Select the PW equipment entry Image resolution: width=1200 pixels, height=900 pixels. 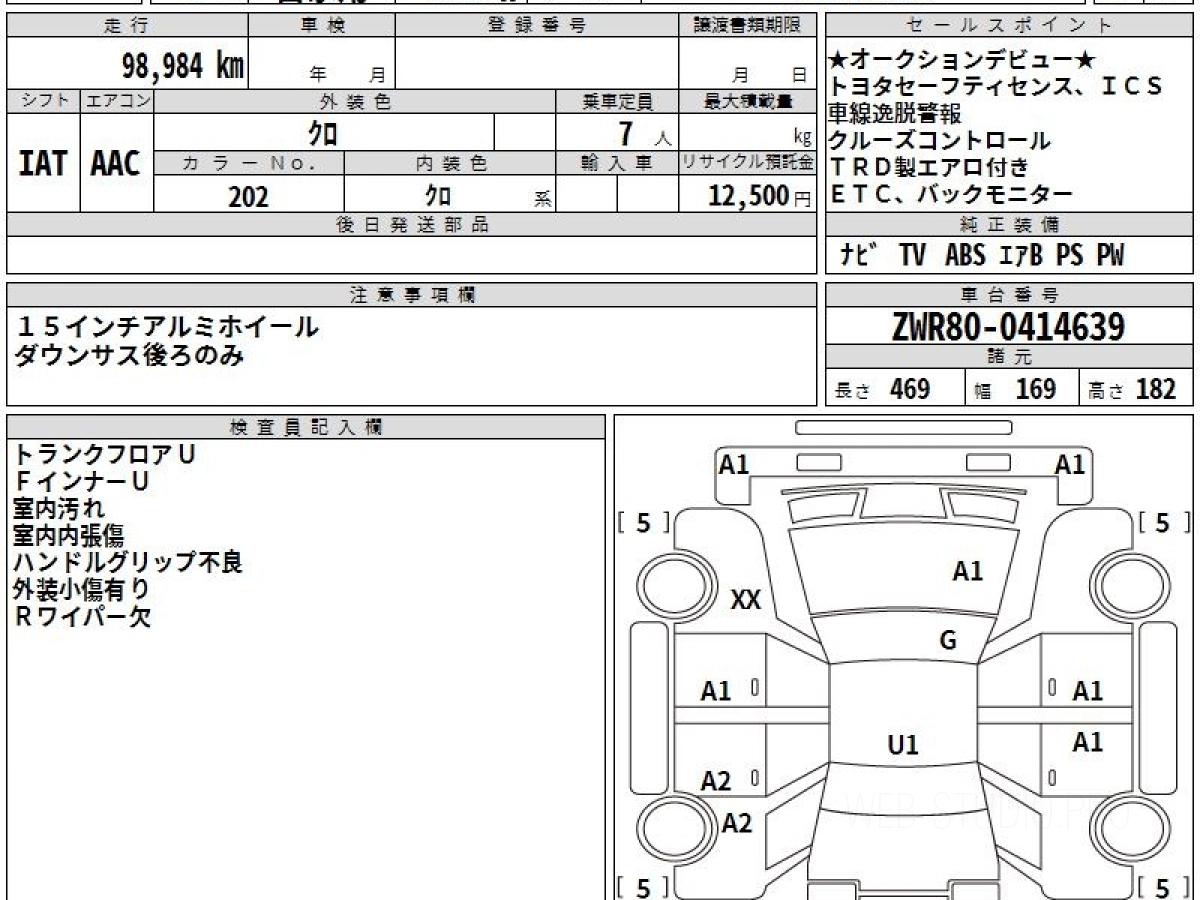coord(1110,255)
